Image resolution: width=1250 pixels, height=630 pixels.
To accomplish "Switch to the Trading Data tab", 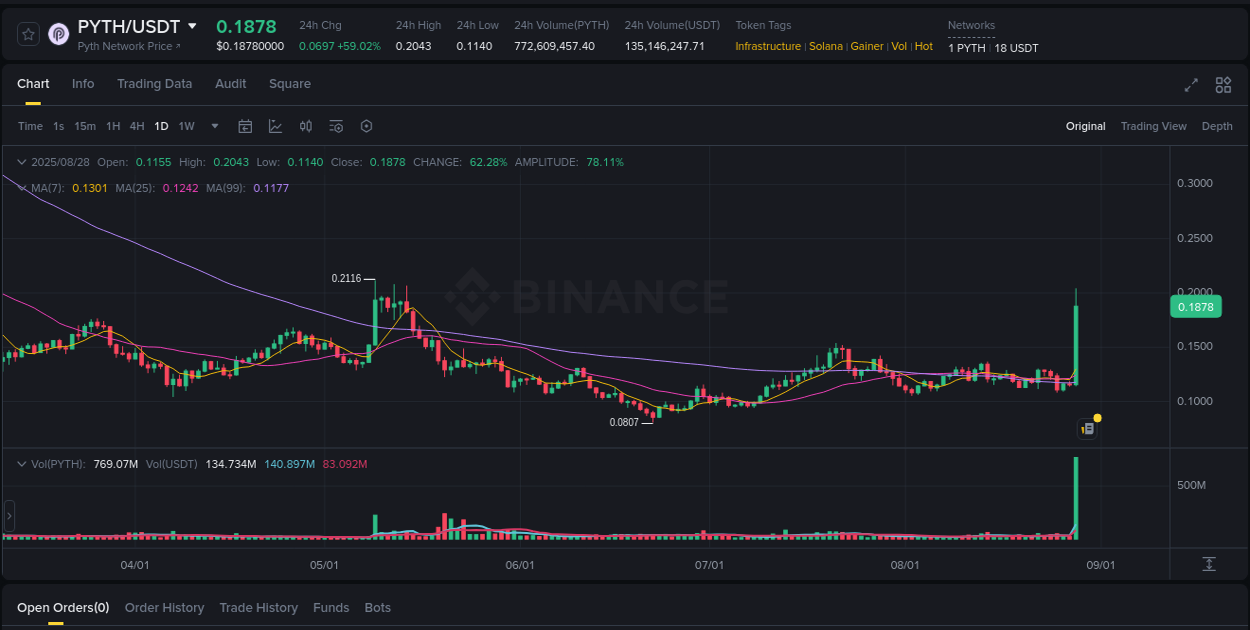I will pyautogui.click(x=154, y=84).
